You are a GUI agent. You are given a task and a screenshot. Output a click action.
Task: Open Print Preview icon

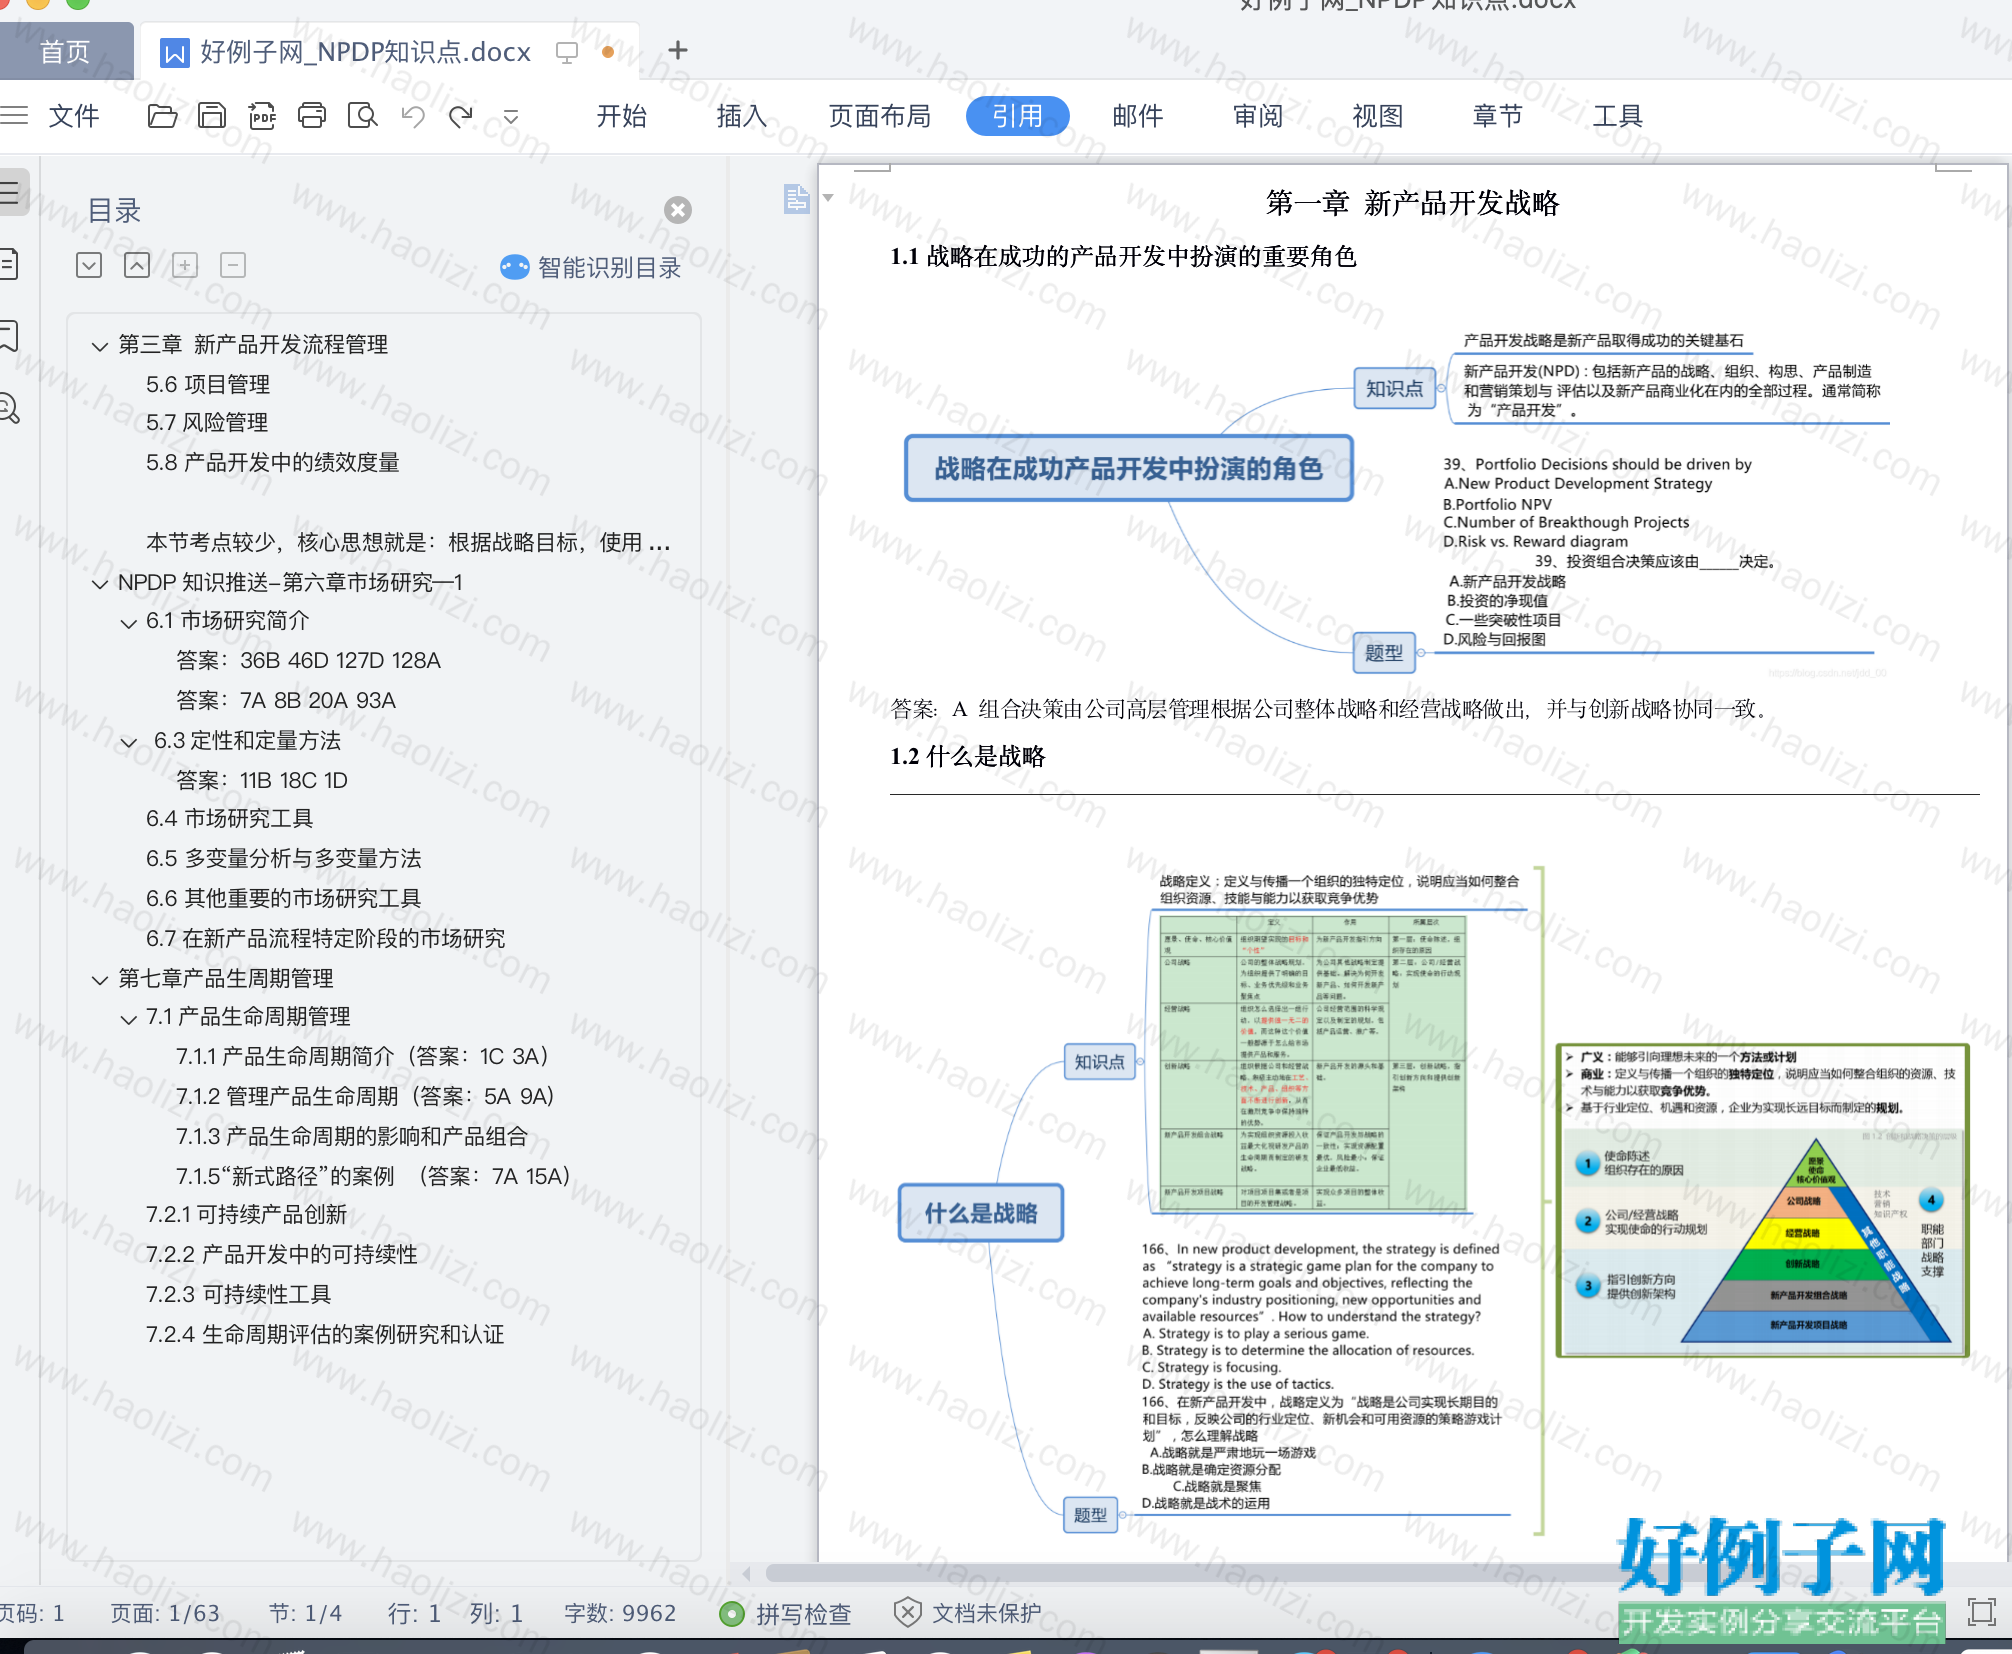[x=362, y=116]
